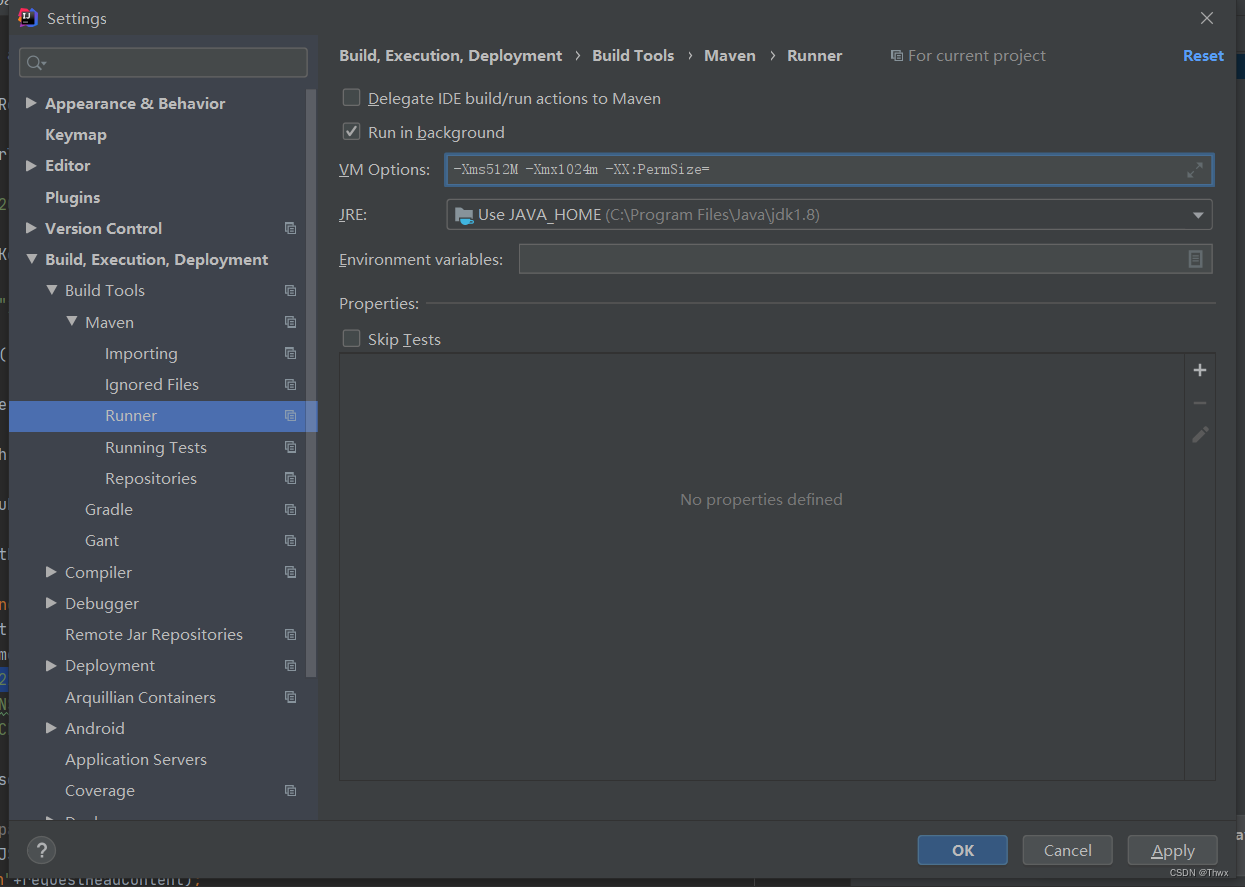The height and width of the screenshot is (887, 1245).
Task: Open the JRE dropdown
Action: point(1198,214)
